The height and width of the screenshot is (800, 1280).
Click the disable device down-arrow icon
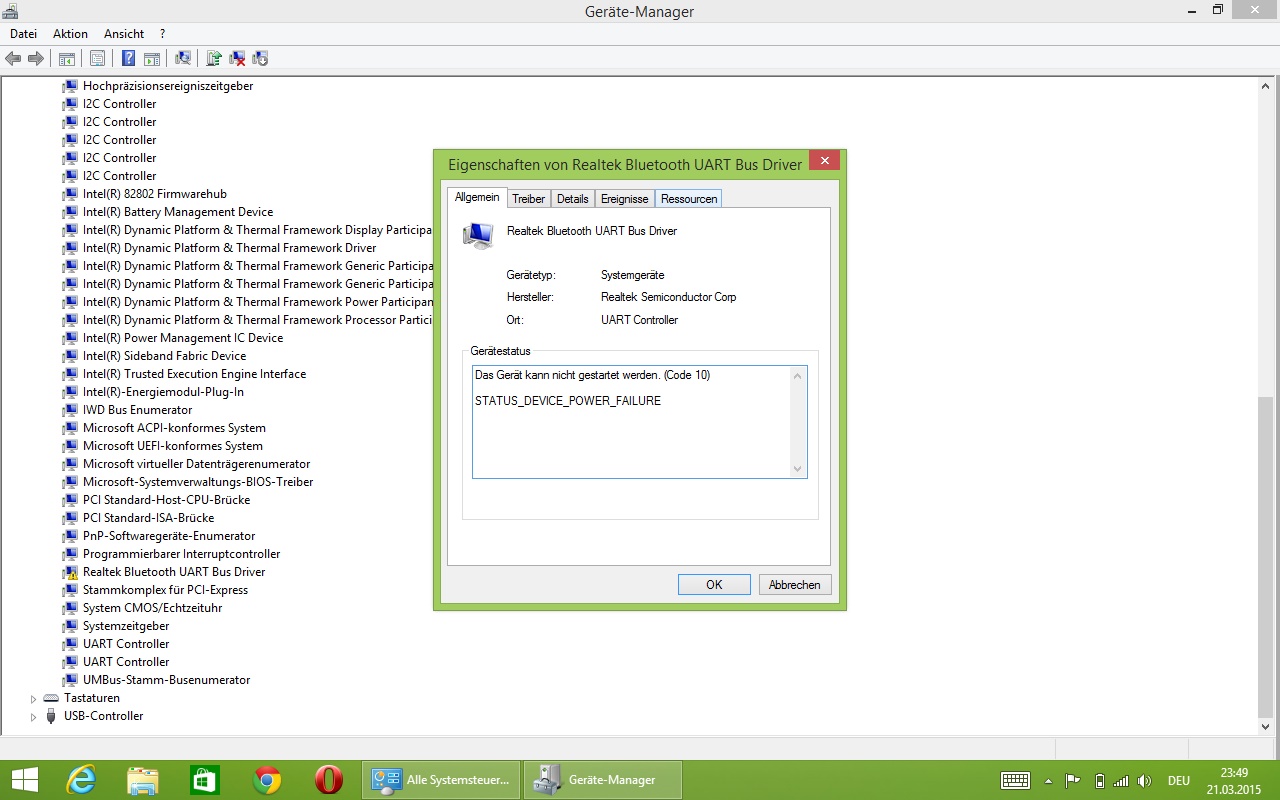coord(260,58)
